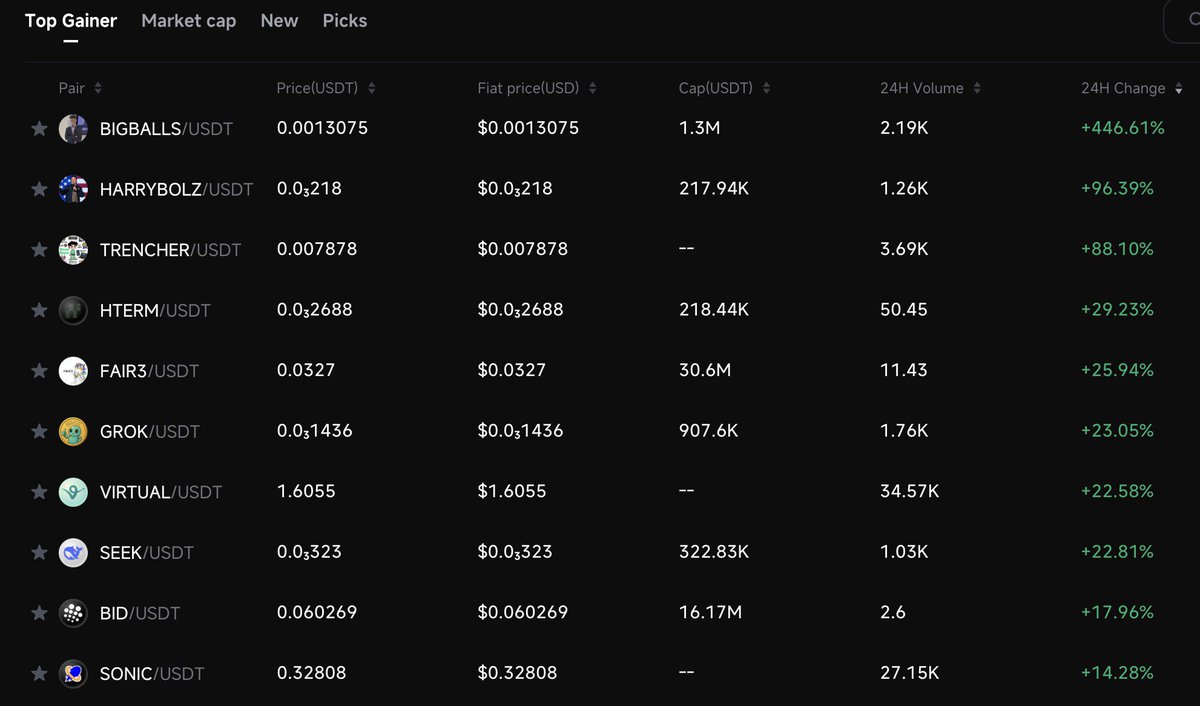The image size is (1200, 706).
Task: Click the search field at top right
Action: click(1182, 21)
